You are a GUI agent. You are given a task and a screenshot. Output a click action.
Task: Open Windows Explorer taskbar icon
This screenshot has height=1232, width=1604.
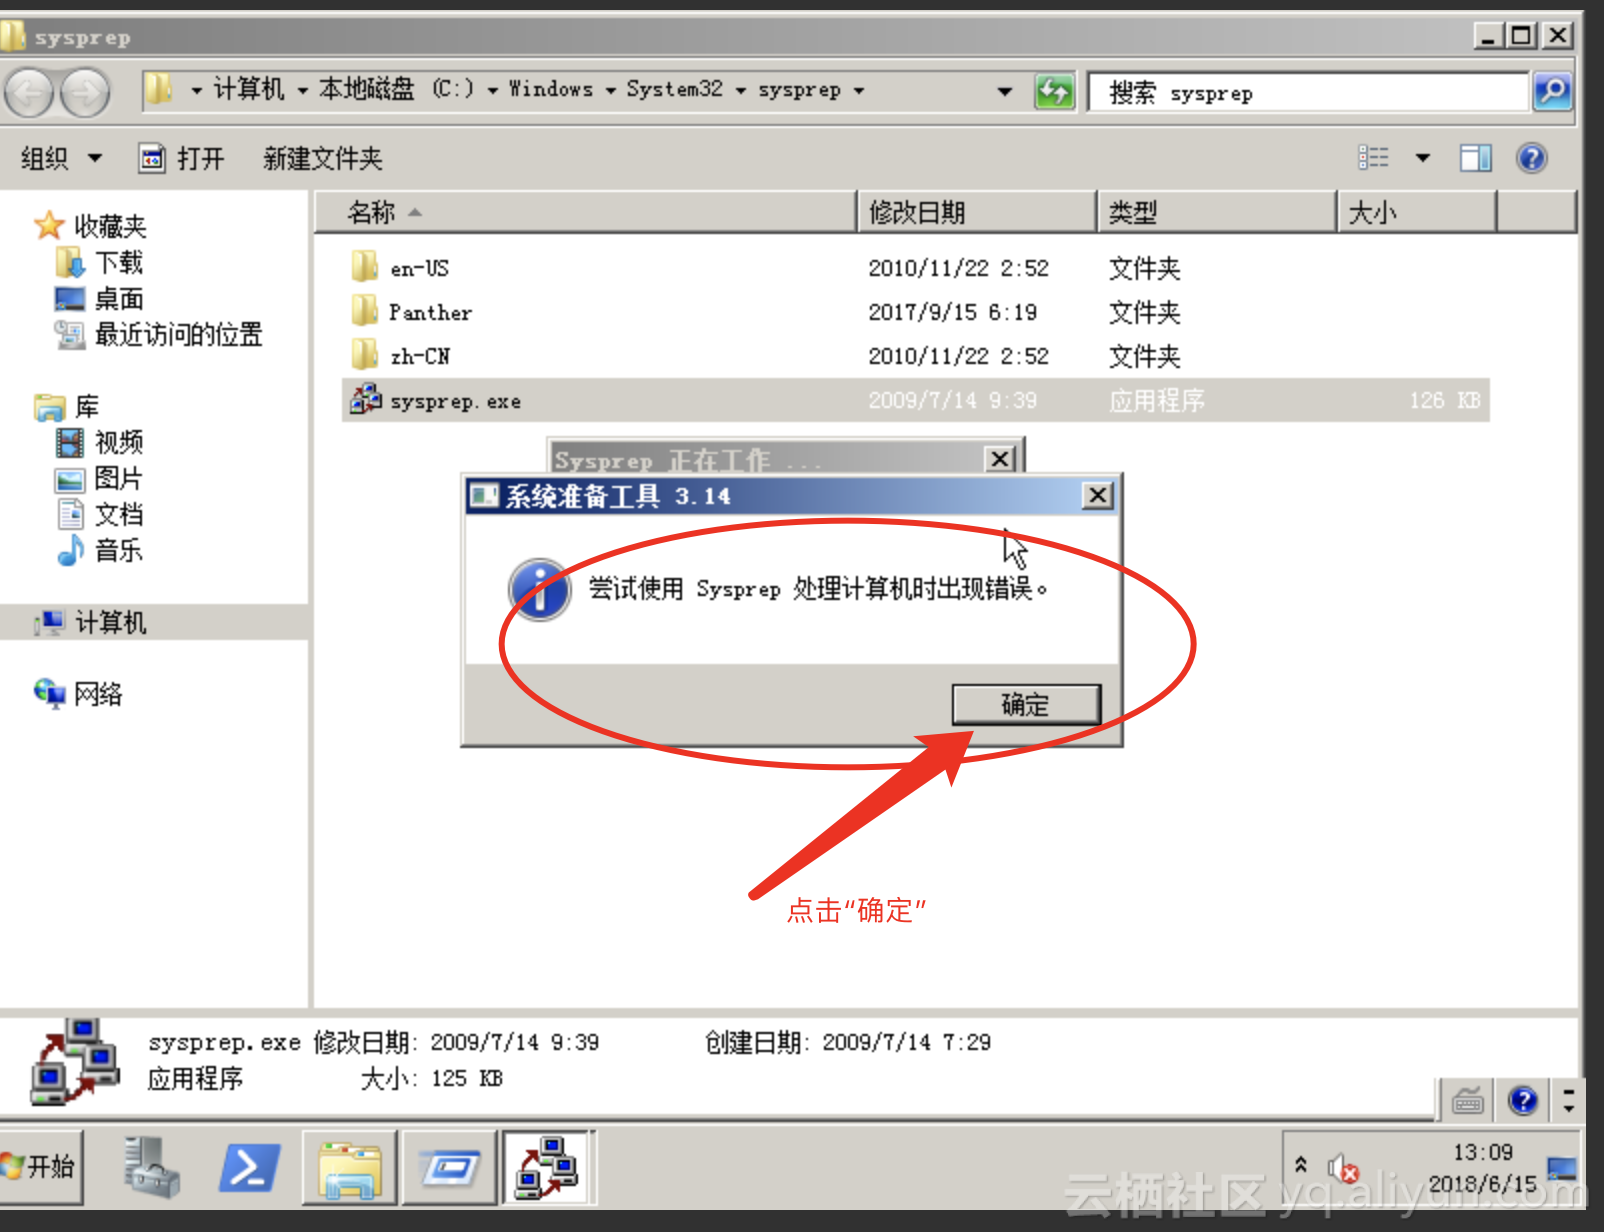click(349, 1167)
